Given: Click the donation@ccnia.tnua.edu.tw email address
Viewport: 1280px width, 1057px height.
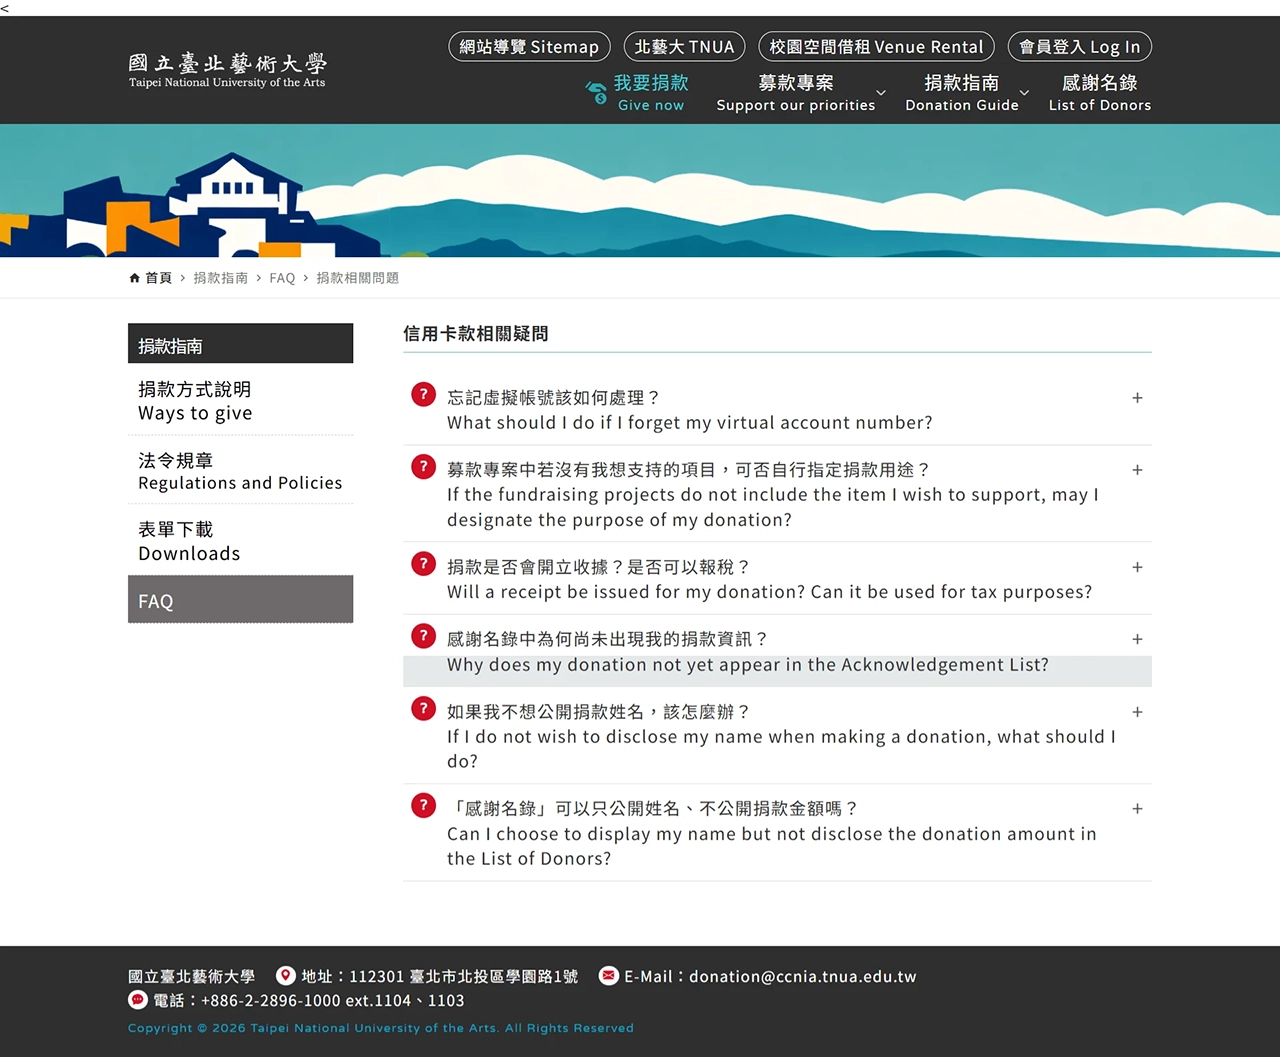Looking at the screenshot, I should (x=802, y=976).
